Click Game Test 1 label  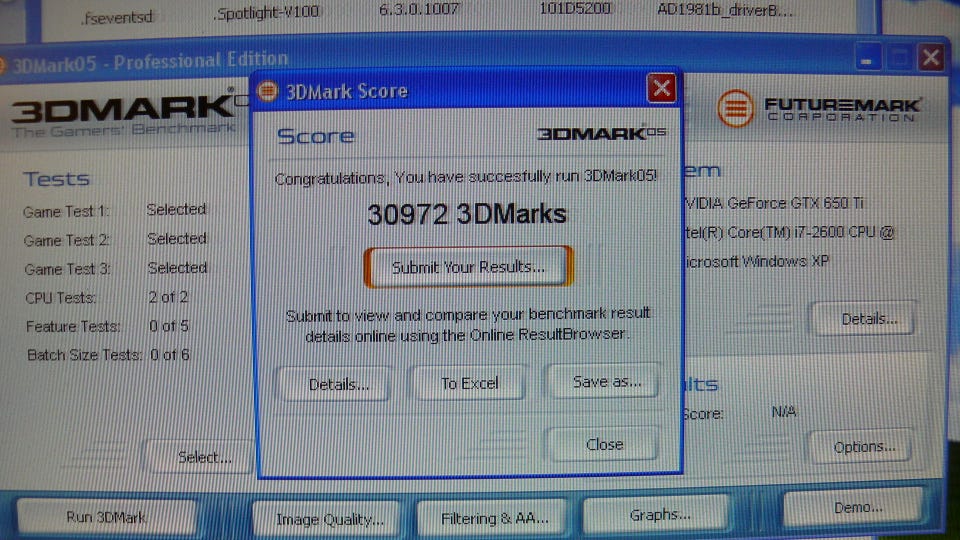[x=66, y=211]
